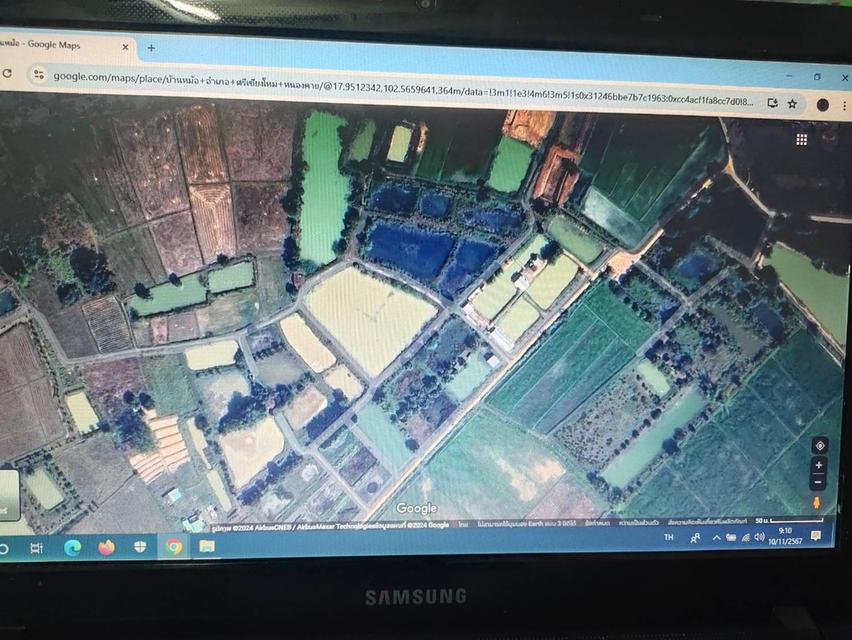Click the my location button

(x=820, y=446)
